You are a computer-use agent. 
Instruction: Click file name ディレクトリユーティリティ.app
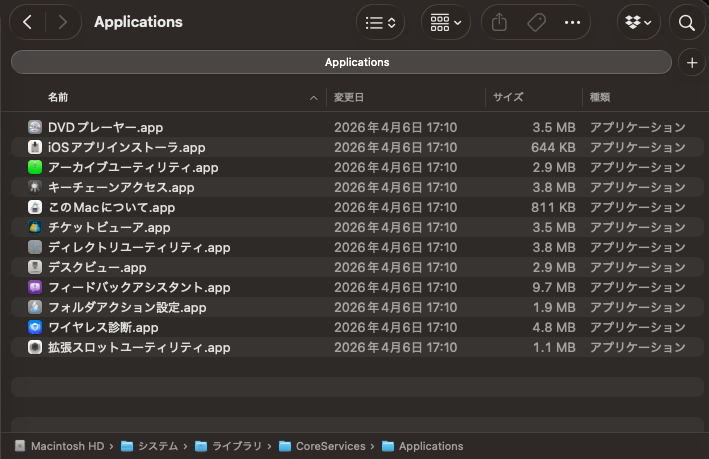tap(139, 247)
